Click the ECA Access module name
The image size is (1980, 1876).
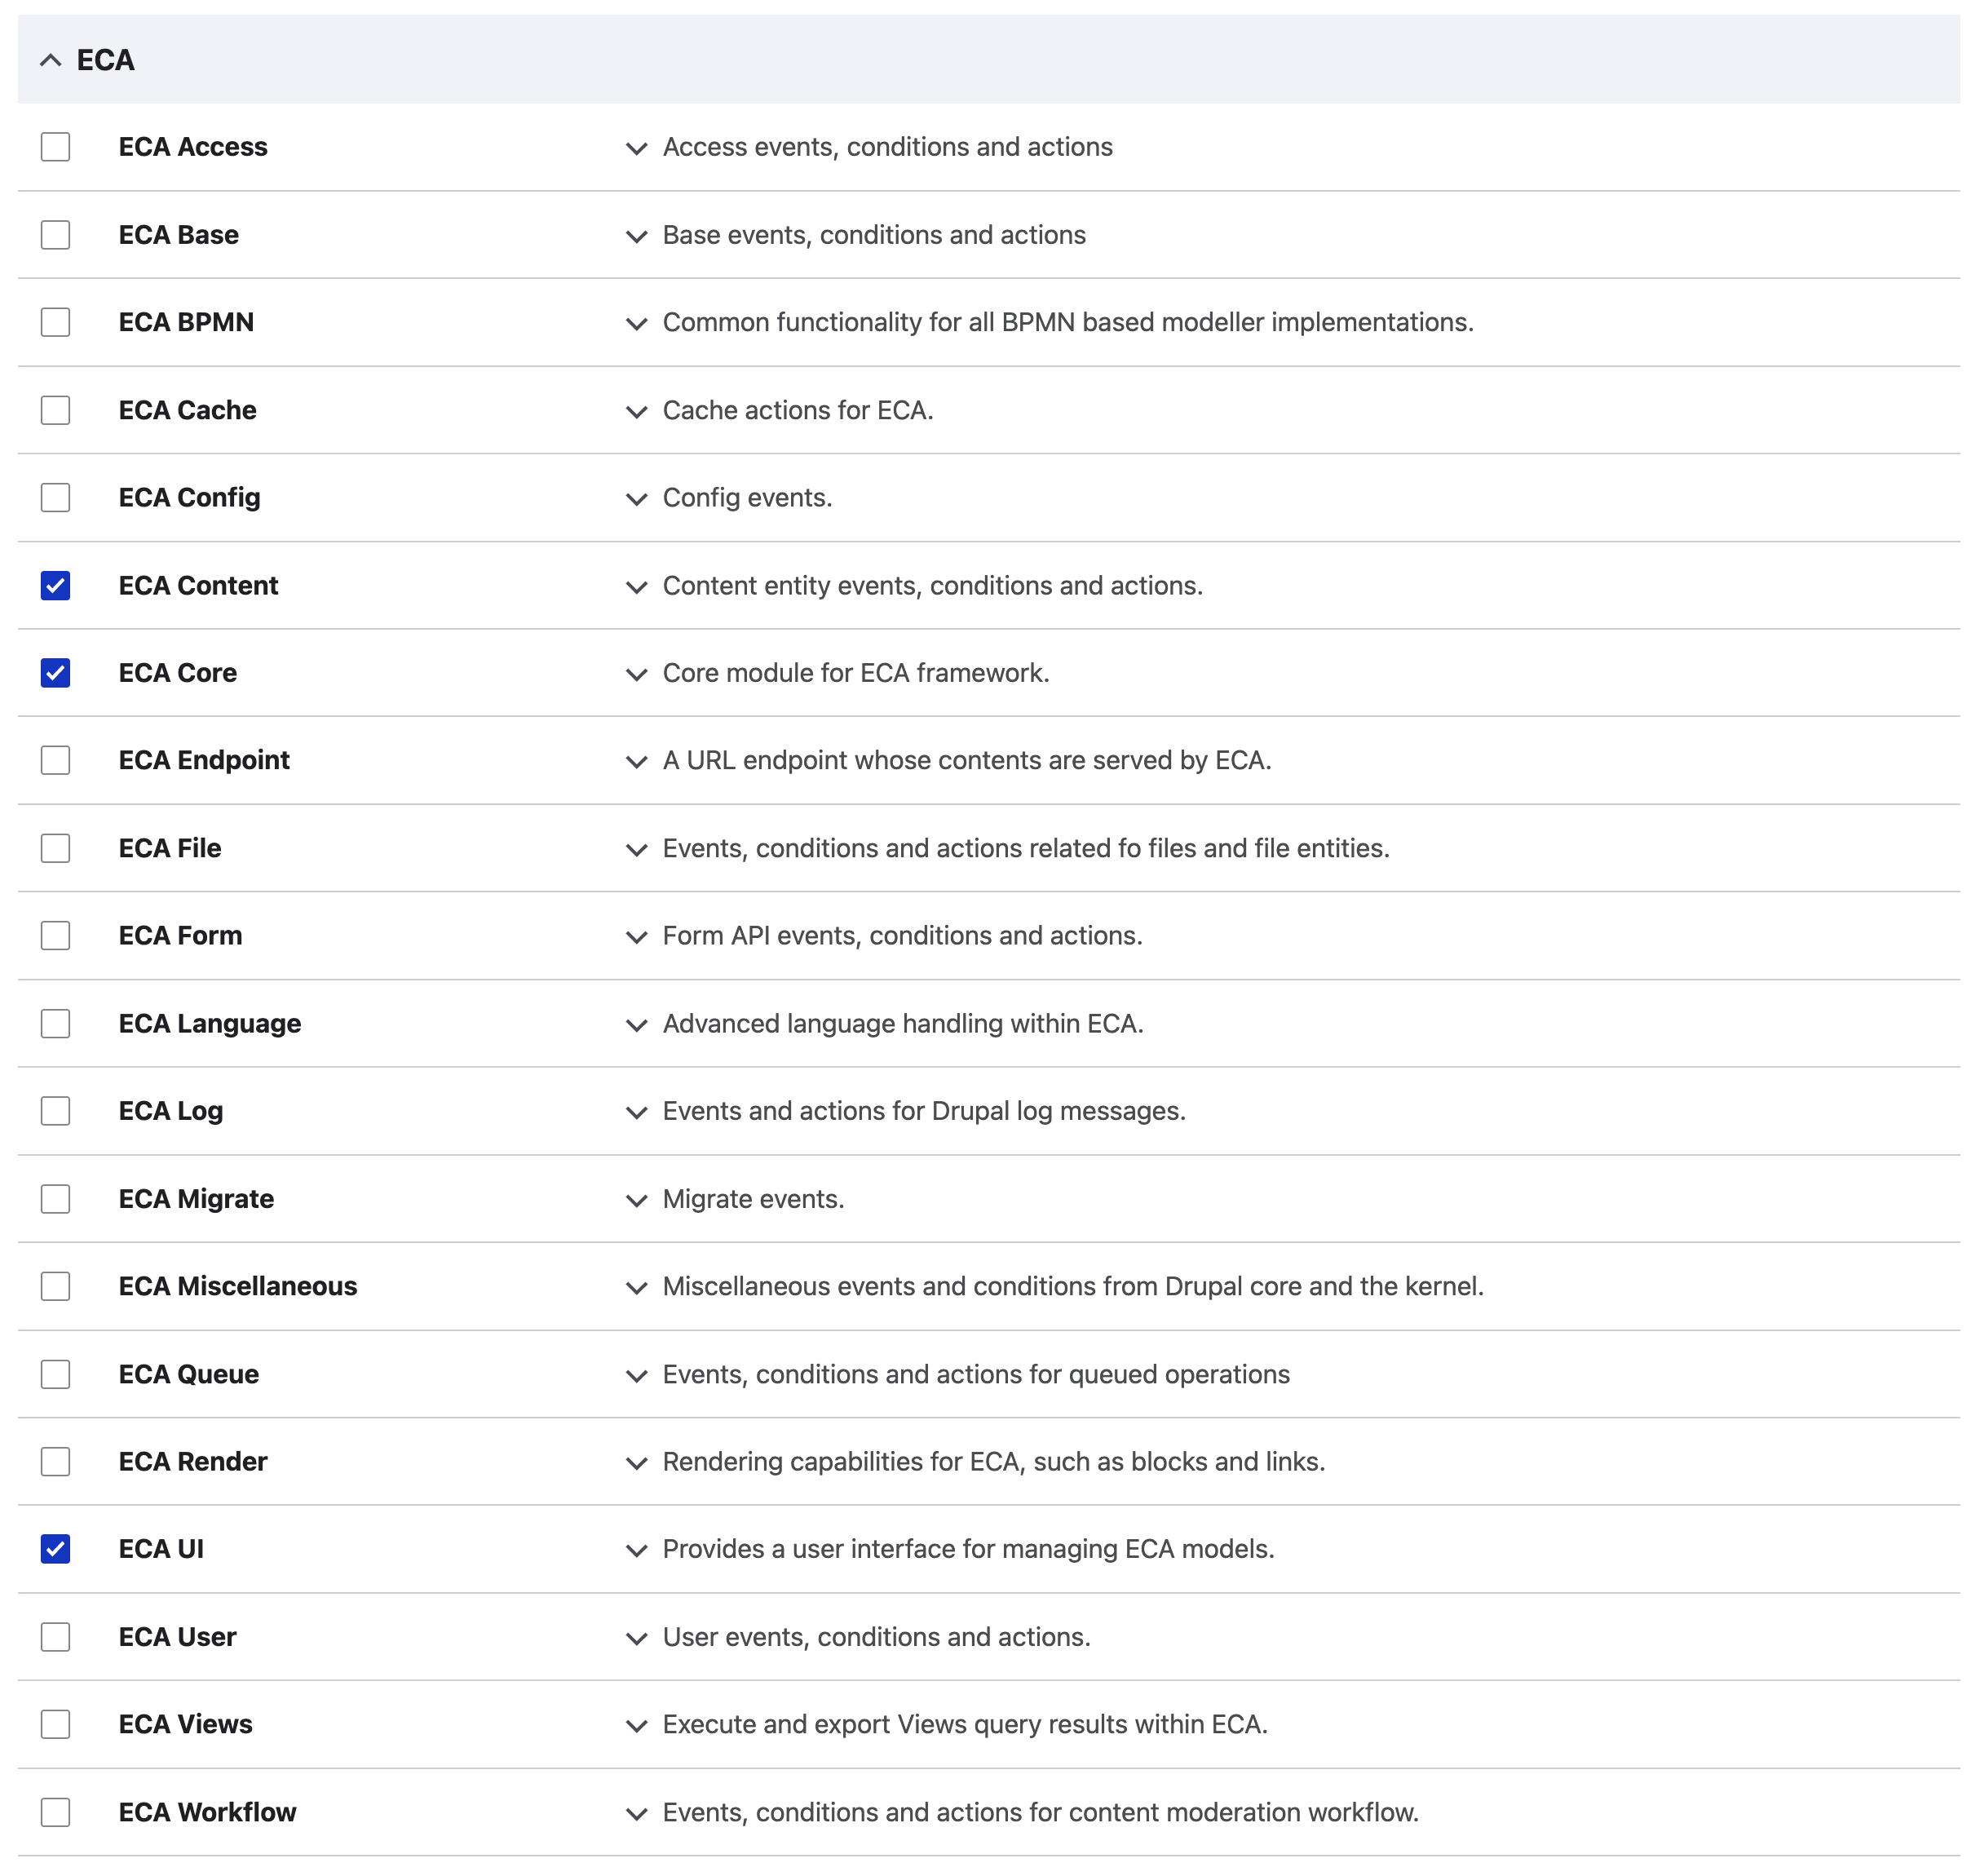point(193,147)
